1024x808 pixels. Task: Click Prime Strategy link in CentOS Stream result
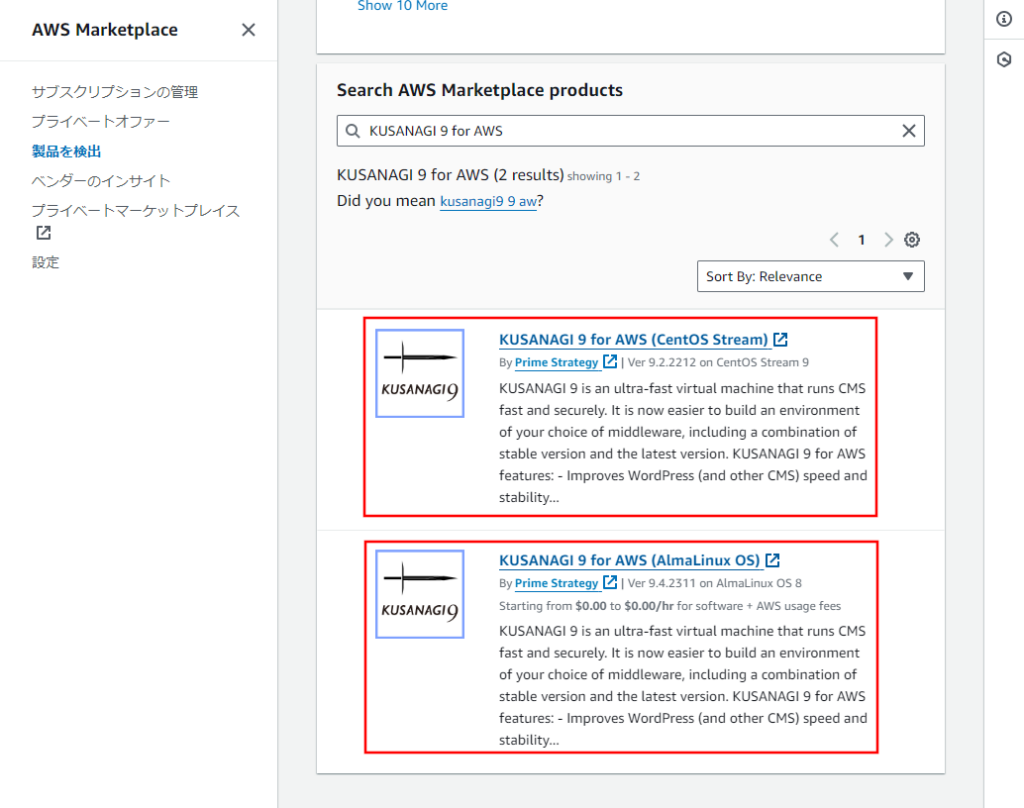(x=556, y=363)
